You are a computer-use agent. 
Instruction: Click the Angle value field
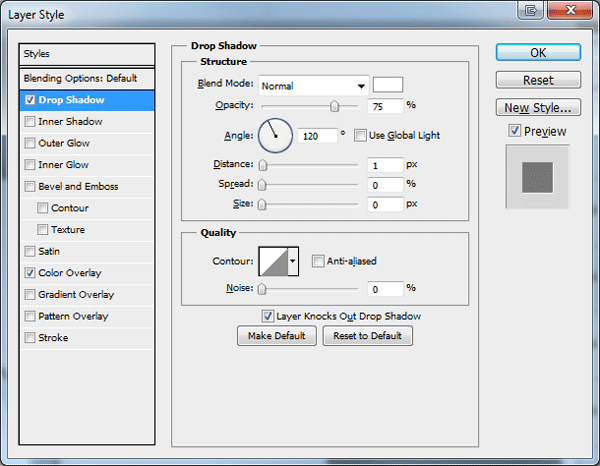(x=318, y=136)
